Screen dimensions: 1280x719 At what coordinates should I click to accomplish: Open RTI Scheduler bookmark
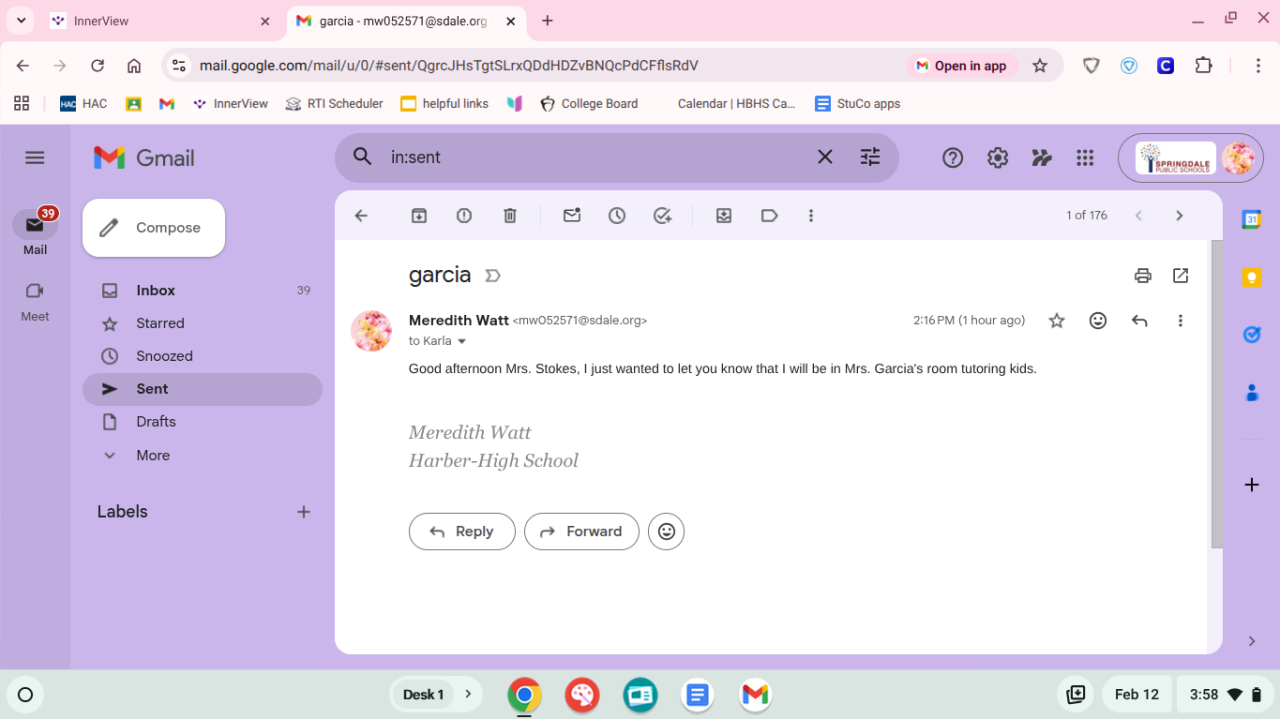334,103
